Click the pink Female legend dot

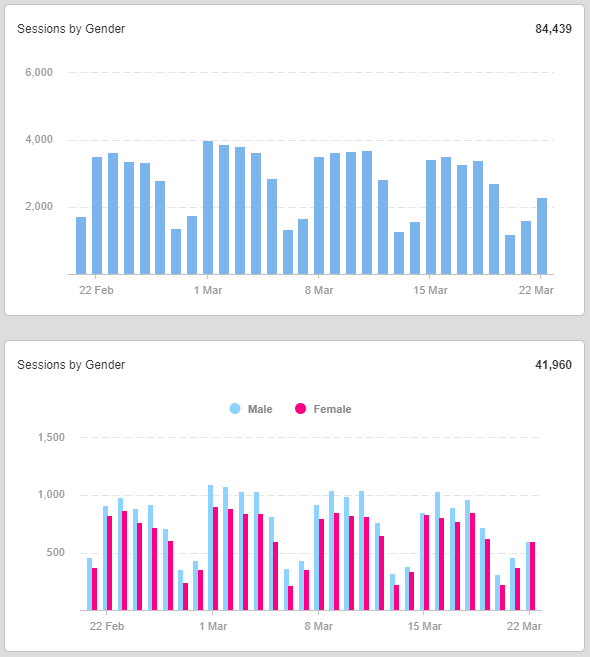(300, 409)
